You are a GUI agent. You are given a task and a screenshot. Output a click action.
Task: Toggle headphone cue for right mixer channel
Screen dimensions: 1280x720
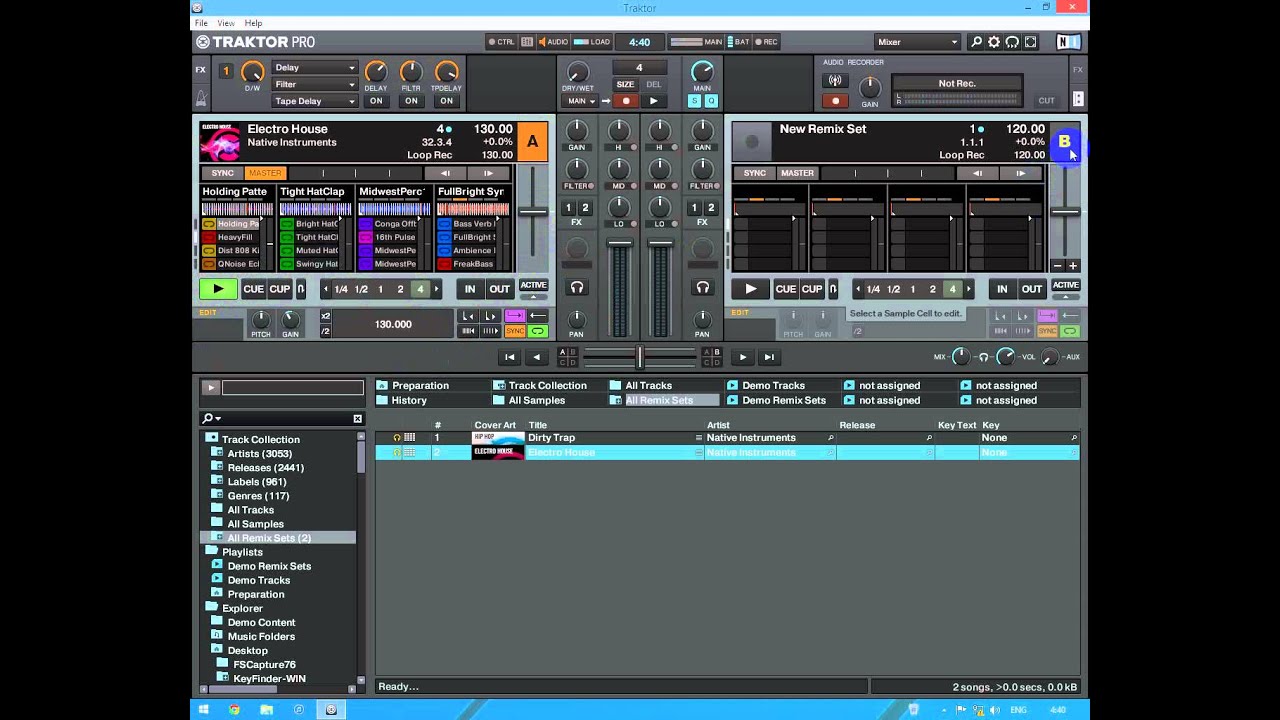click(702, 288)
